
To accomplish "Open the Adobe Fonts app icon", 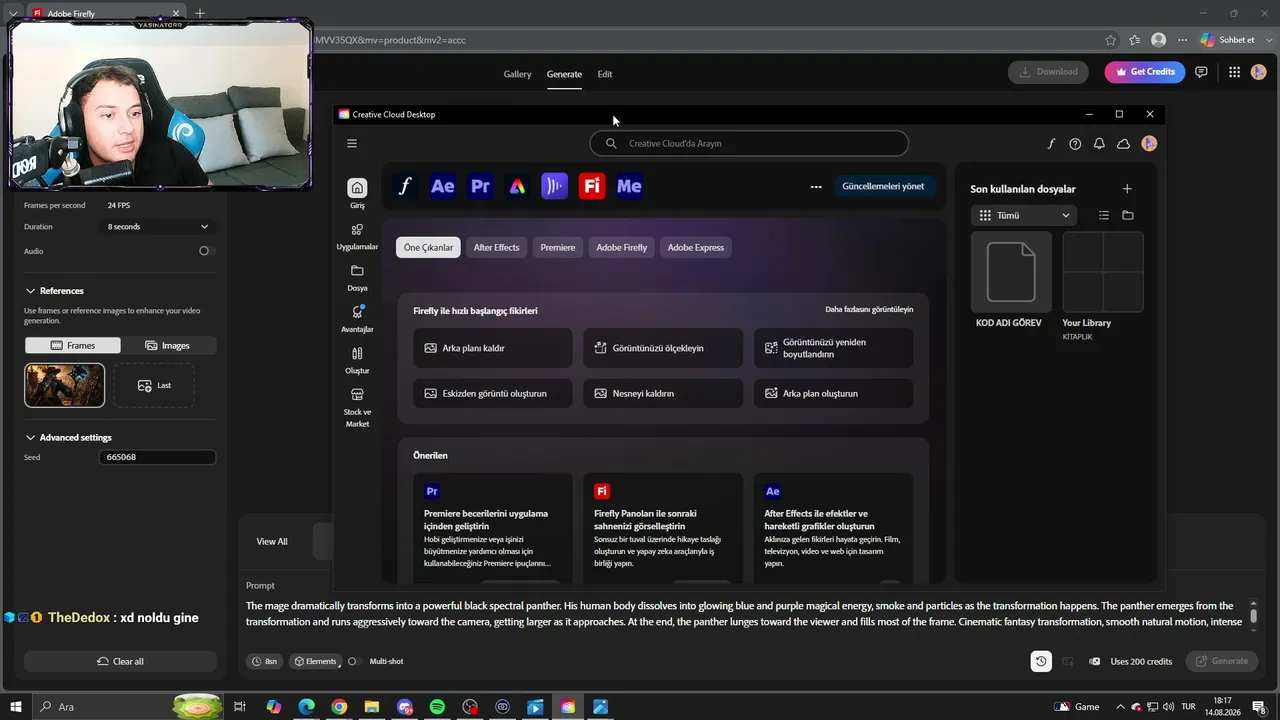I will click(x=405, y=186).
